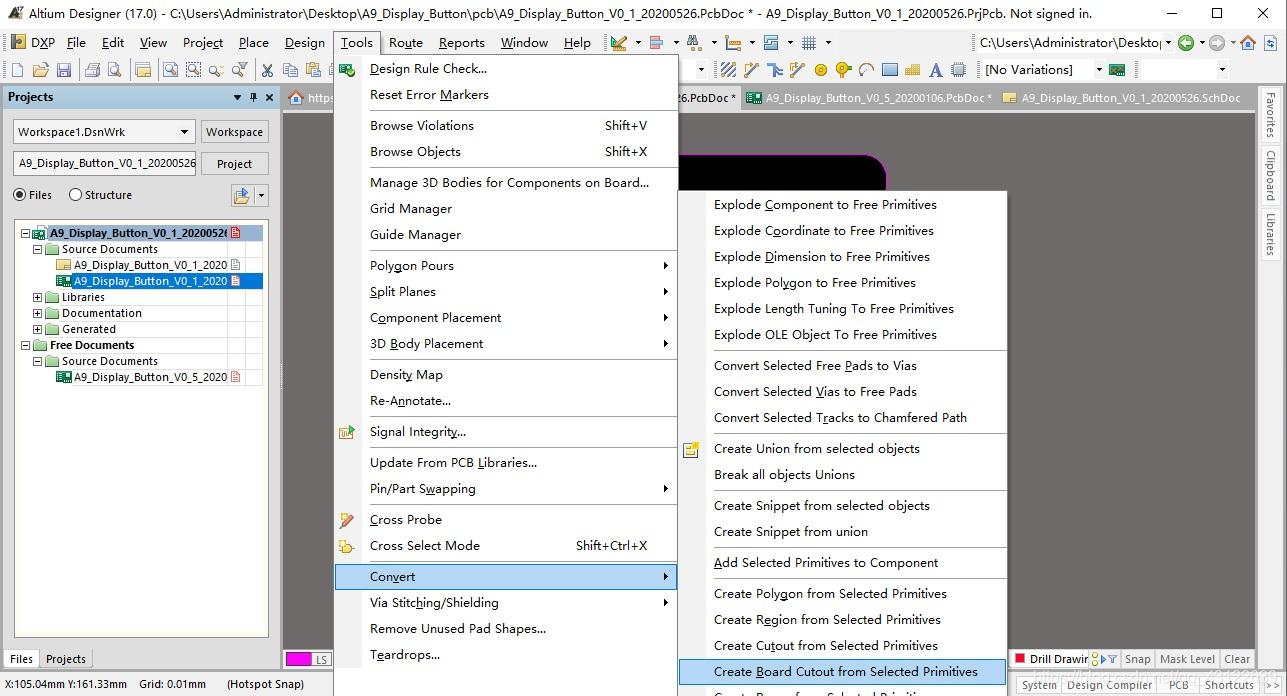Expand the Documentation folder node
This screenshot has width=1287, height=696.
point(38,313)
